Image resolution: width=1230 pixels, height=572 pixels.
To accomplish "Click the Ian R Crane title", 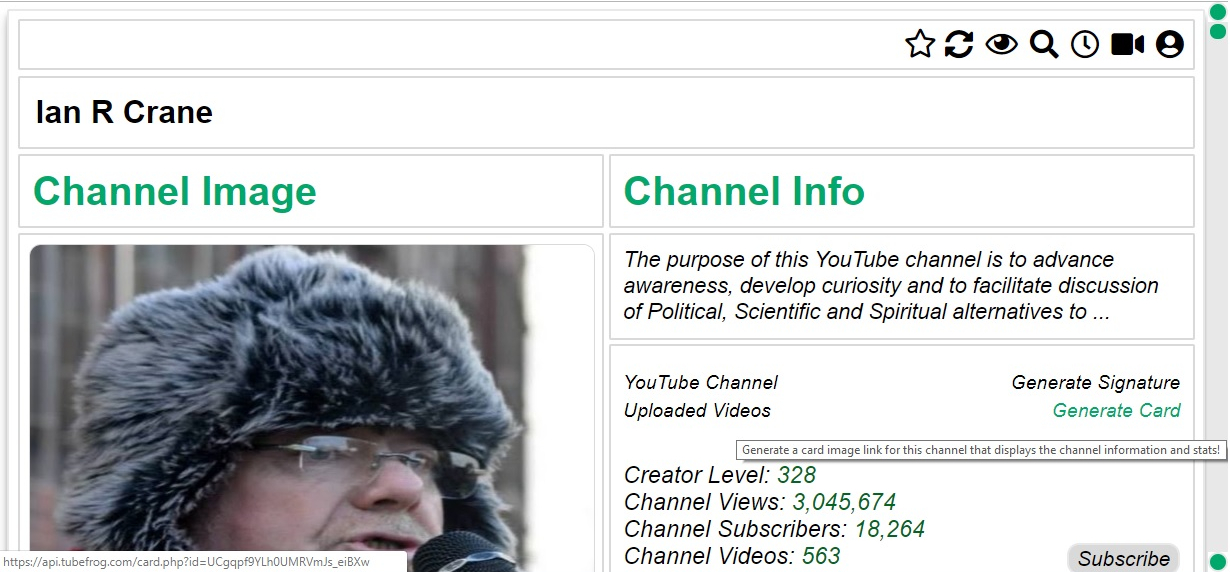I will [x=124, y=112].
